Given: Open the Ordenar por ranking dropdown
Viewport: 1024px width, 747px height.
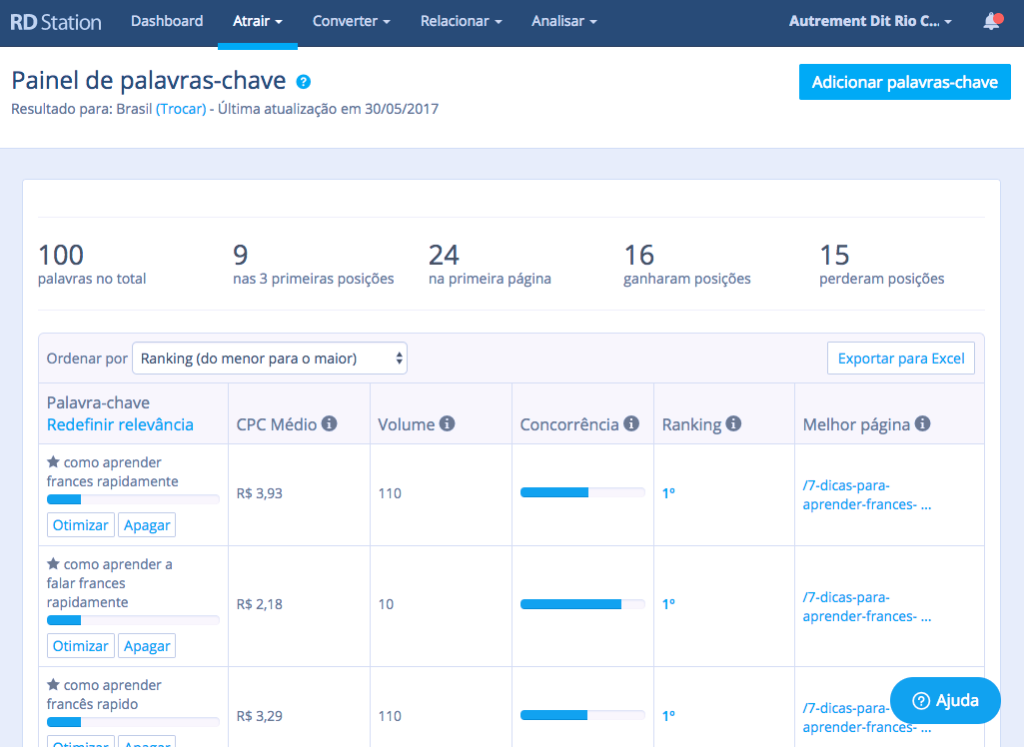Looking at the screenshot, I should point(270,358).
